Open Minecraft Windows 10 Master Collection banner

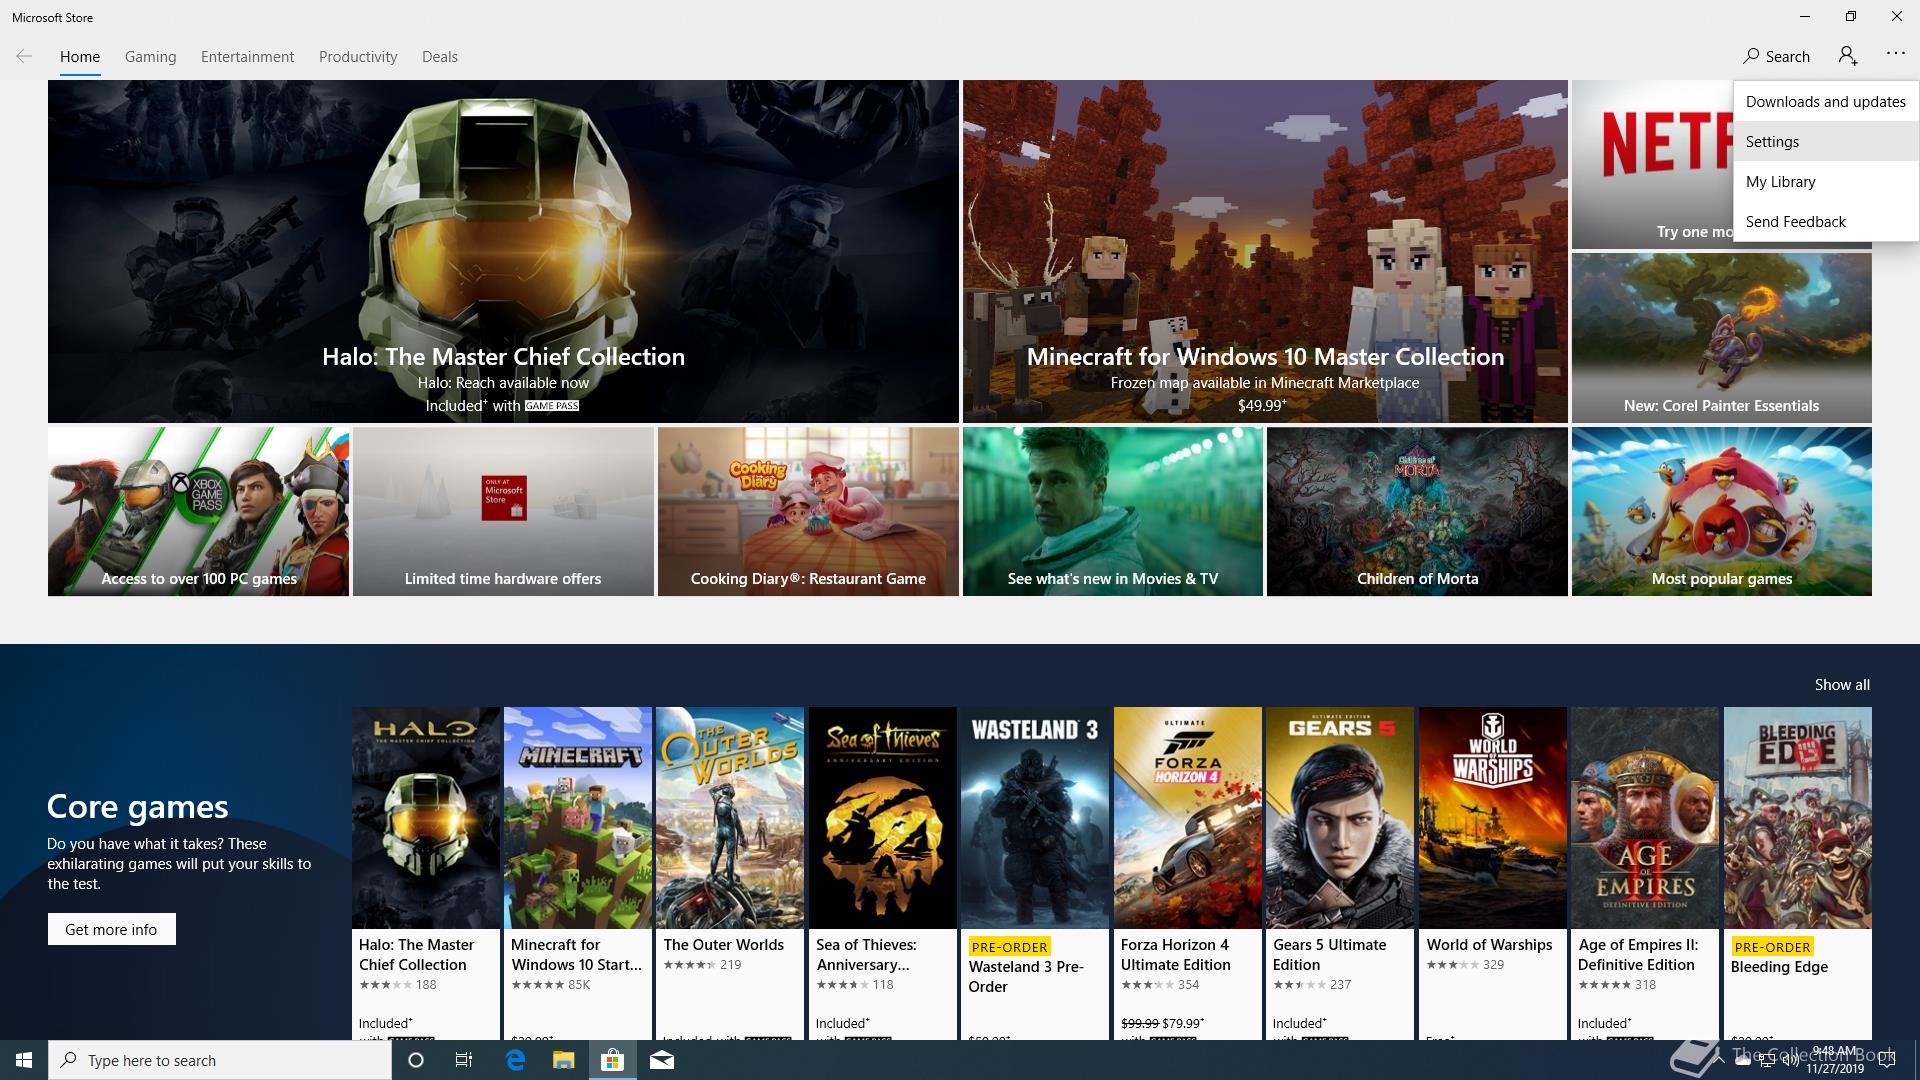1265,251
